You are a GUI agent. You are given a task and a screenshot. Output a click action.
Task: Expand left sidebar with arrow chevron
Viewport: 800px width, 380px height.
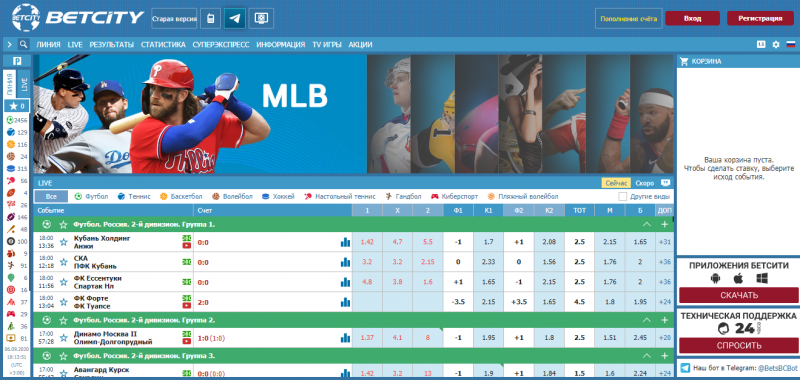[10, 44]
